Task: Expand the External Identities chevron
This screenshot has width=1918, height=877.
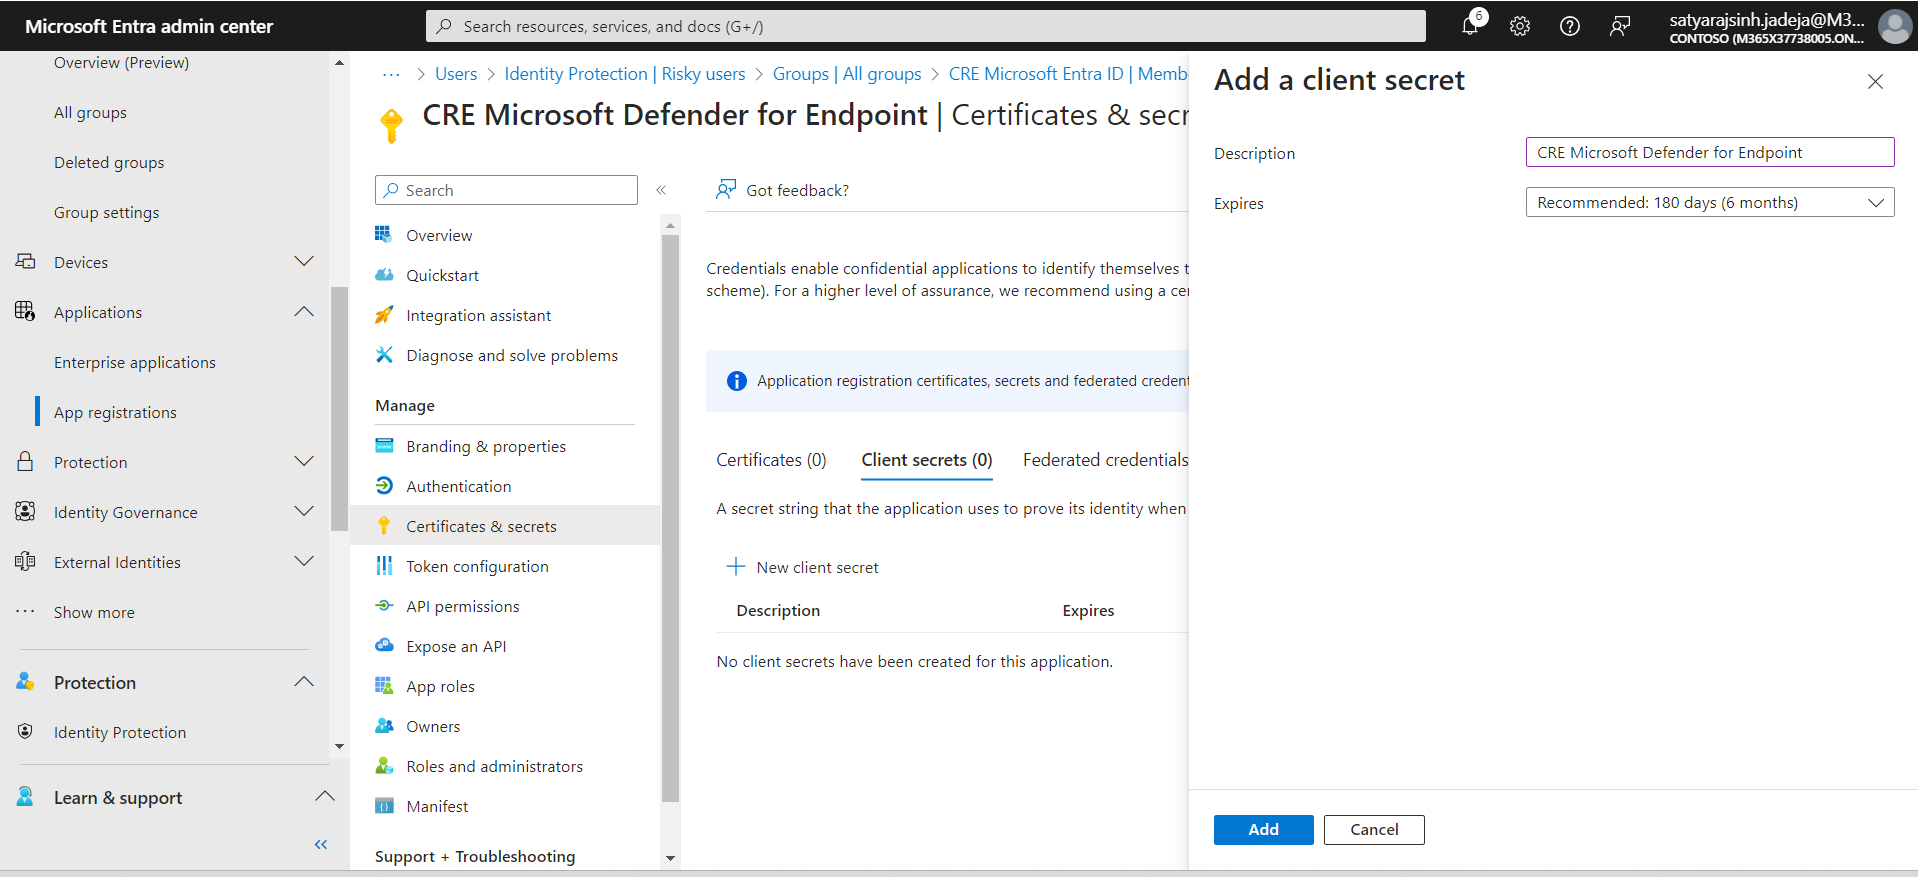Action: tap(304, 562)
